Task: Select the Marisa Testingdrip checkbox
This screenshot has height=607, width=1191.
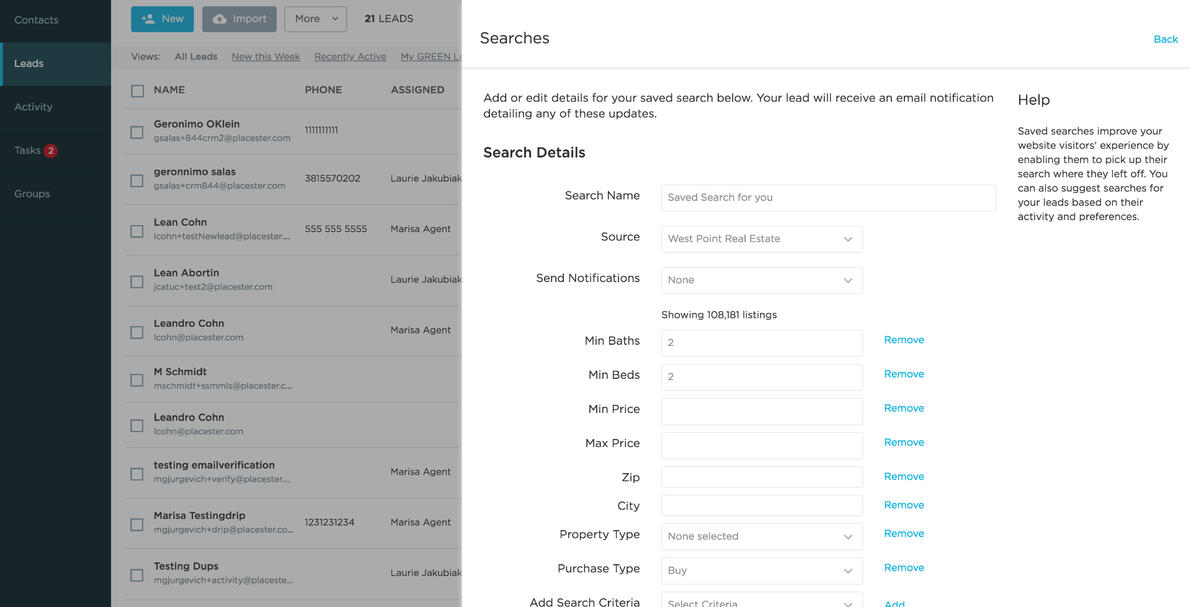Action: [137, 525]
